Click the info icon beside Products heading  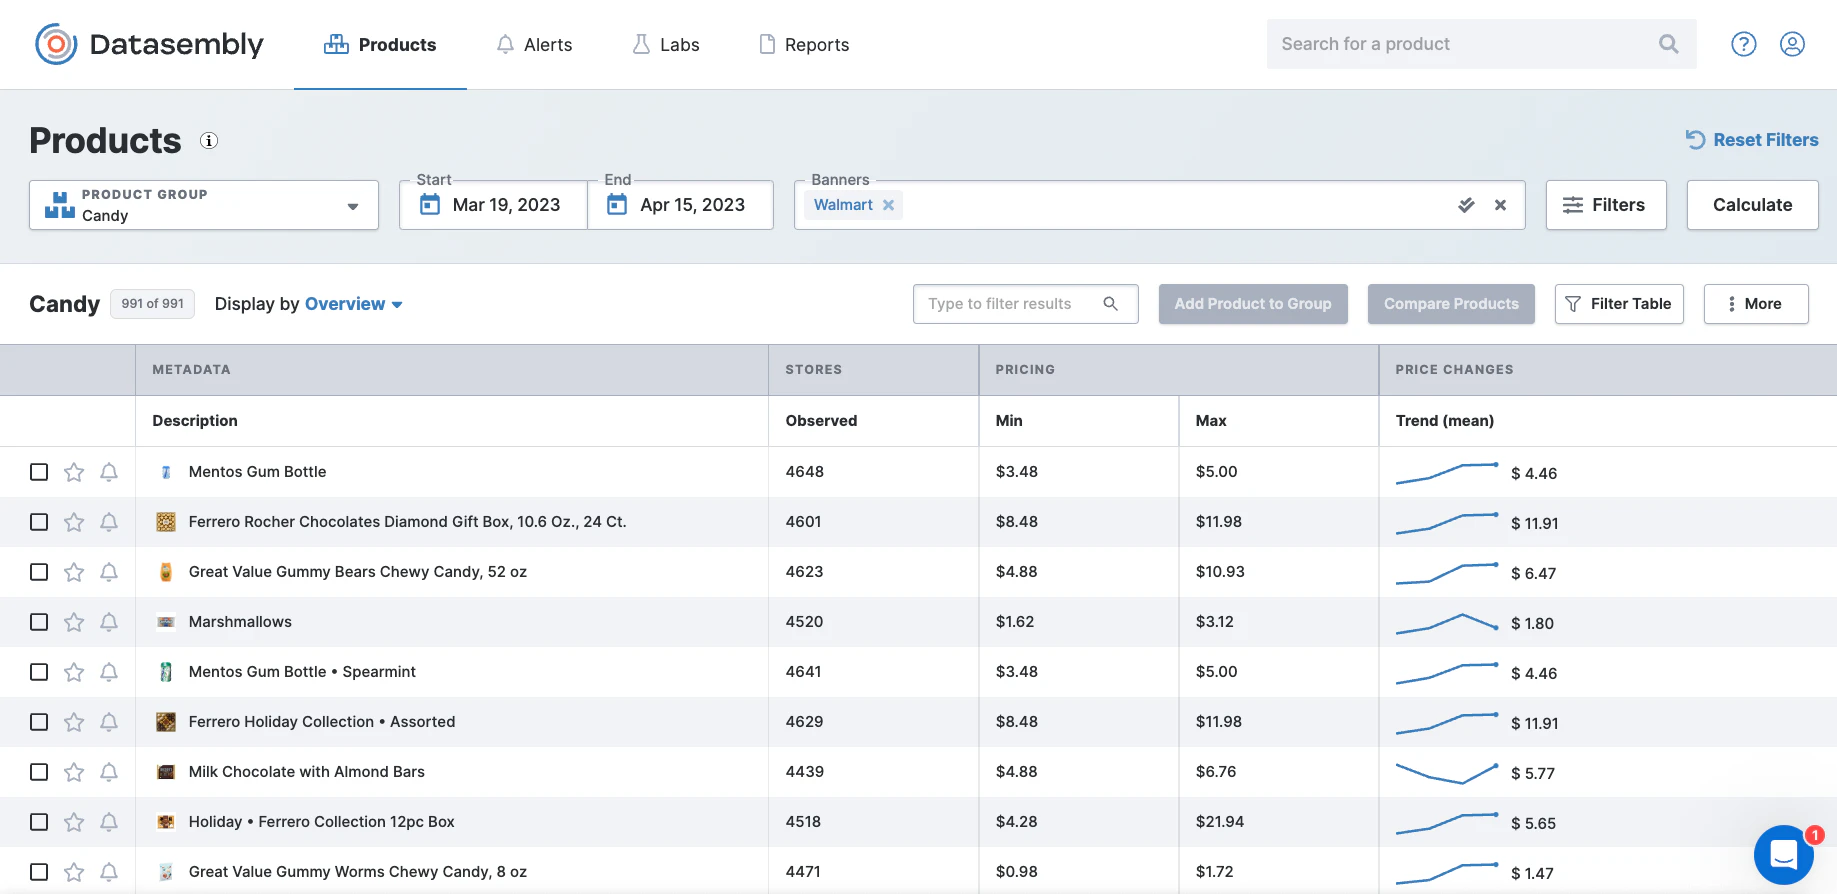tap(209, 141)
